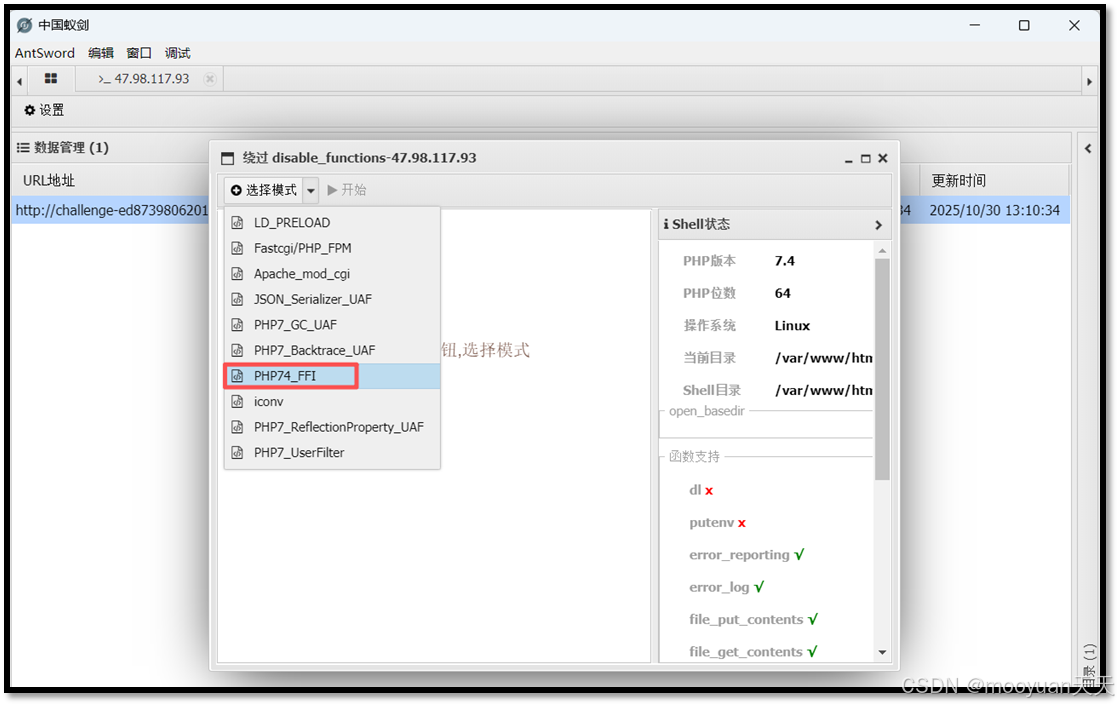
Task: Click the Shell目录 path value
Action: click(x=824, y=390)
